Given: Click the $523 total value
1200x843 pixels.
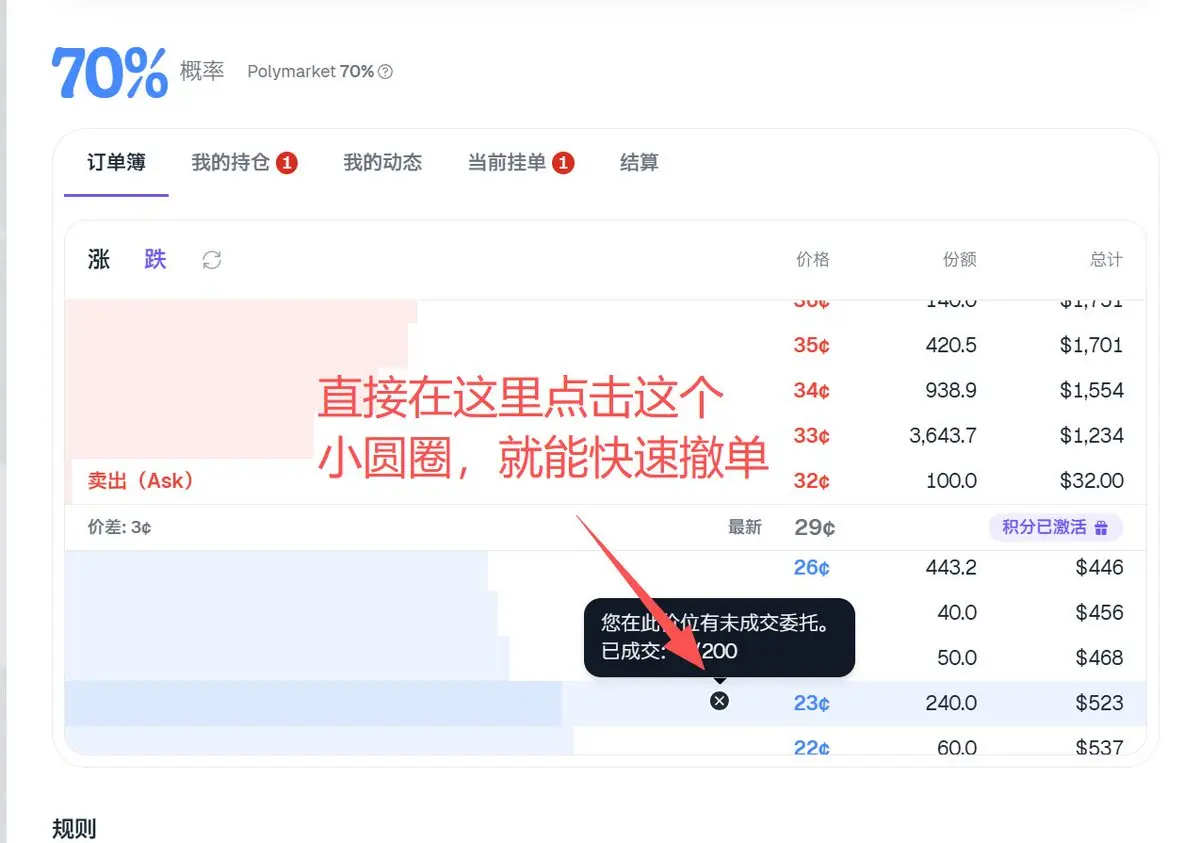Looking at the screenshot, I should point(1100,703).
